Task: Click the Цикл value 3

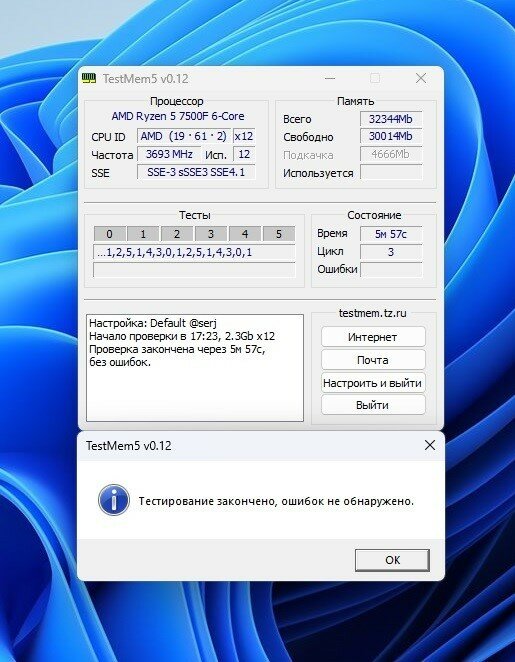Action: (391, 252)
